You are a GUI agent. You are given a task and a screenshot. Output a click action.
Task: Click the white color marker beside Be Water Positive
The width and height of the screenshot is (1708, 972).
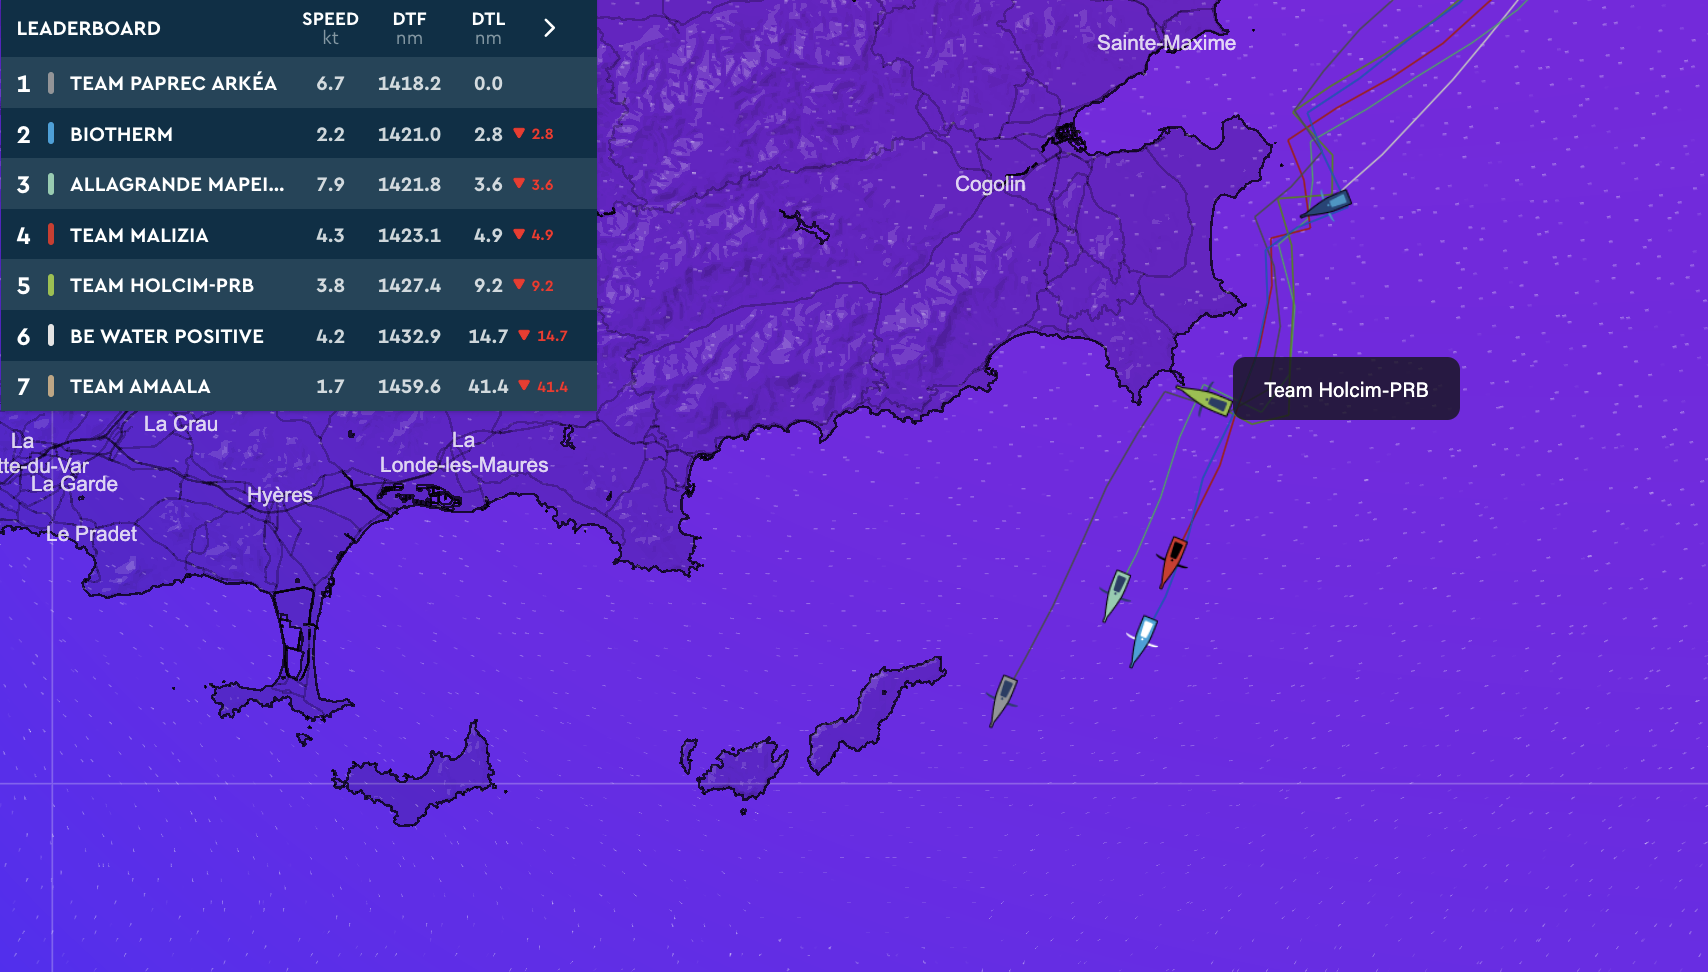click(x=51, y=336)
